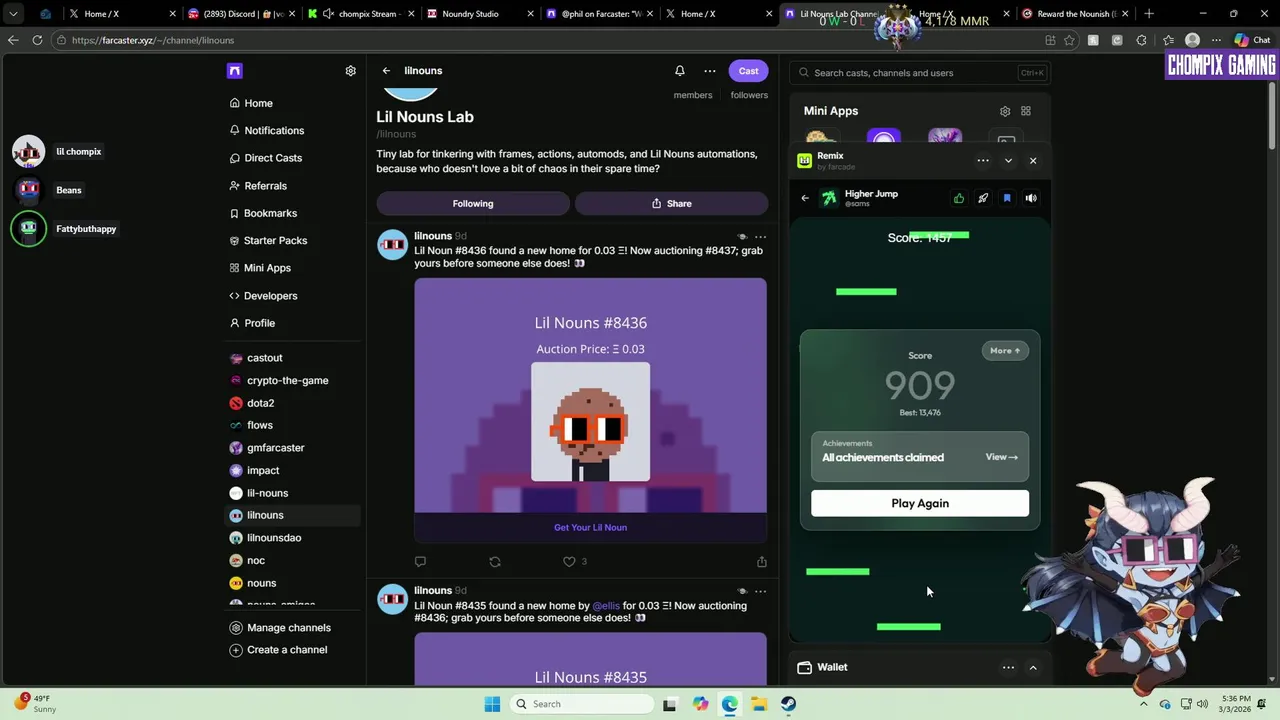1280x720 pixels.
Task: Open three-dots menu on #8436 cast
Action: tap(760, 237)
